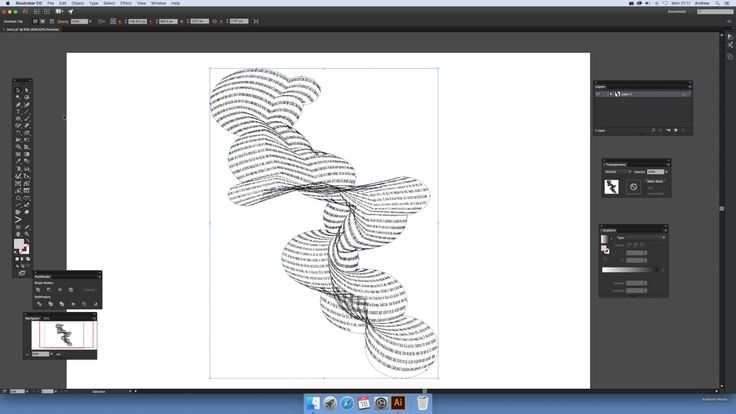Click the GPU Performance rocket icon
Image resolution: width=736 pixels, height=414 pixels.
pyautogui.click(x=70, y=11)
